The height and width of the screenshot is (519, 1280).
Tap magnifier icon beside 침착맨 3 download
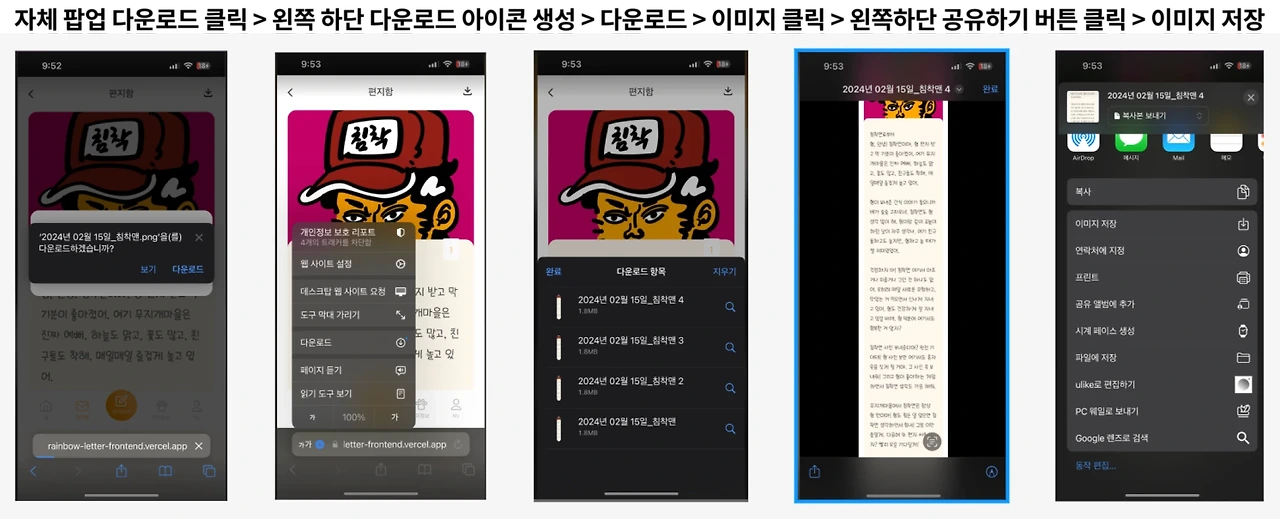(730, 347)
